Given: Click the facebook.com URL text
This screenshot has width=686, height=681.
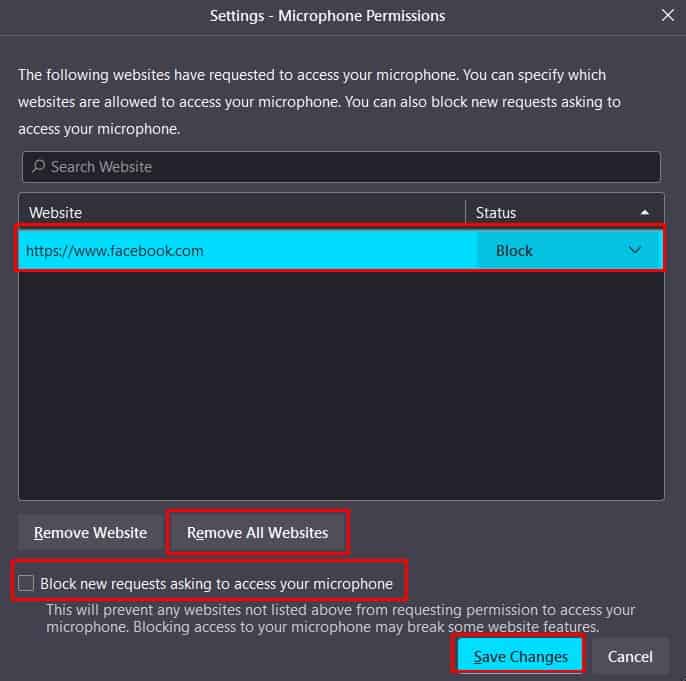Looking at the screenshot, I should tap(115, 250).
